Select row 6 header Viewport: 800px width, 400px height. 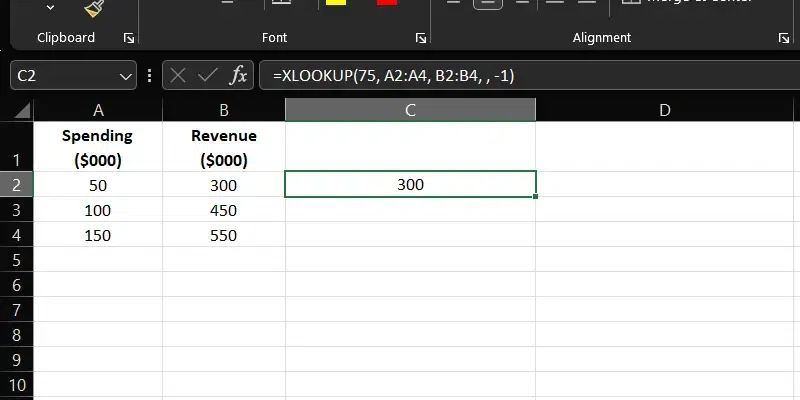(16, 284)
